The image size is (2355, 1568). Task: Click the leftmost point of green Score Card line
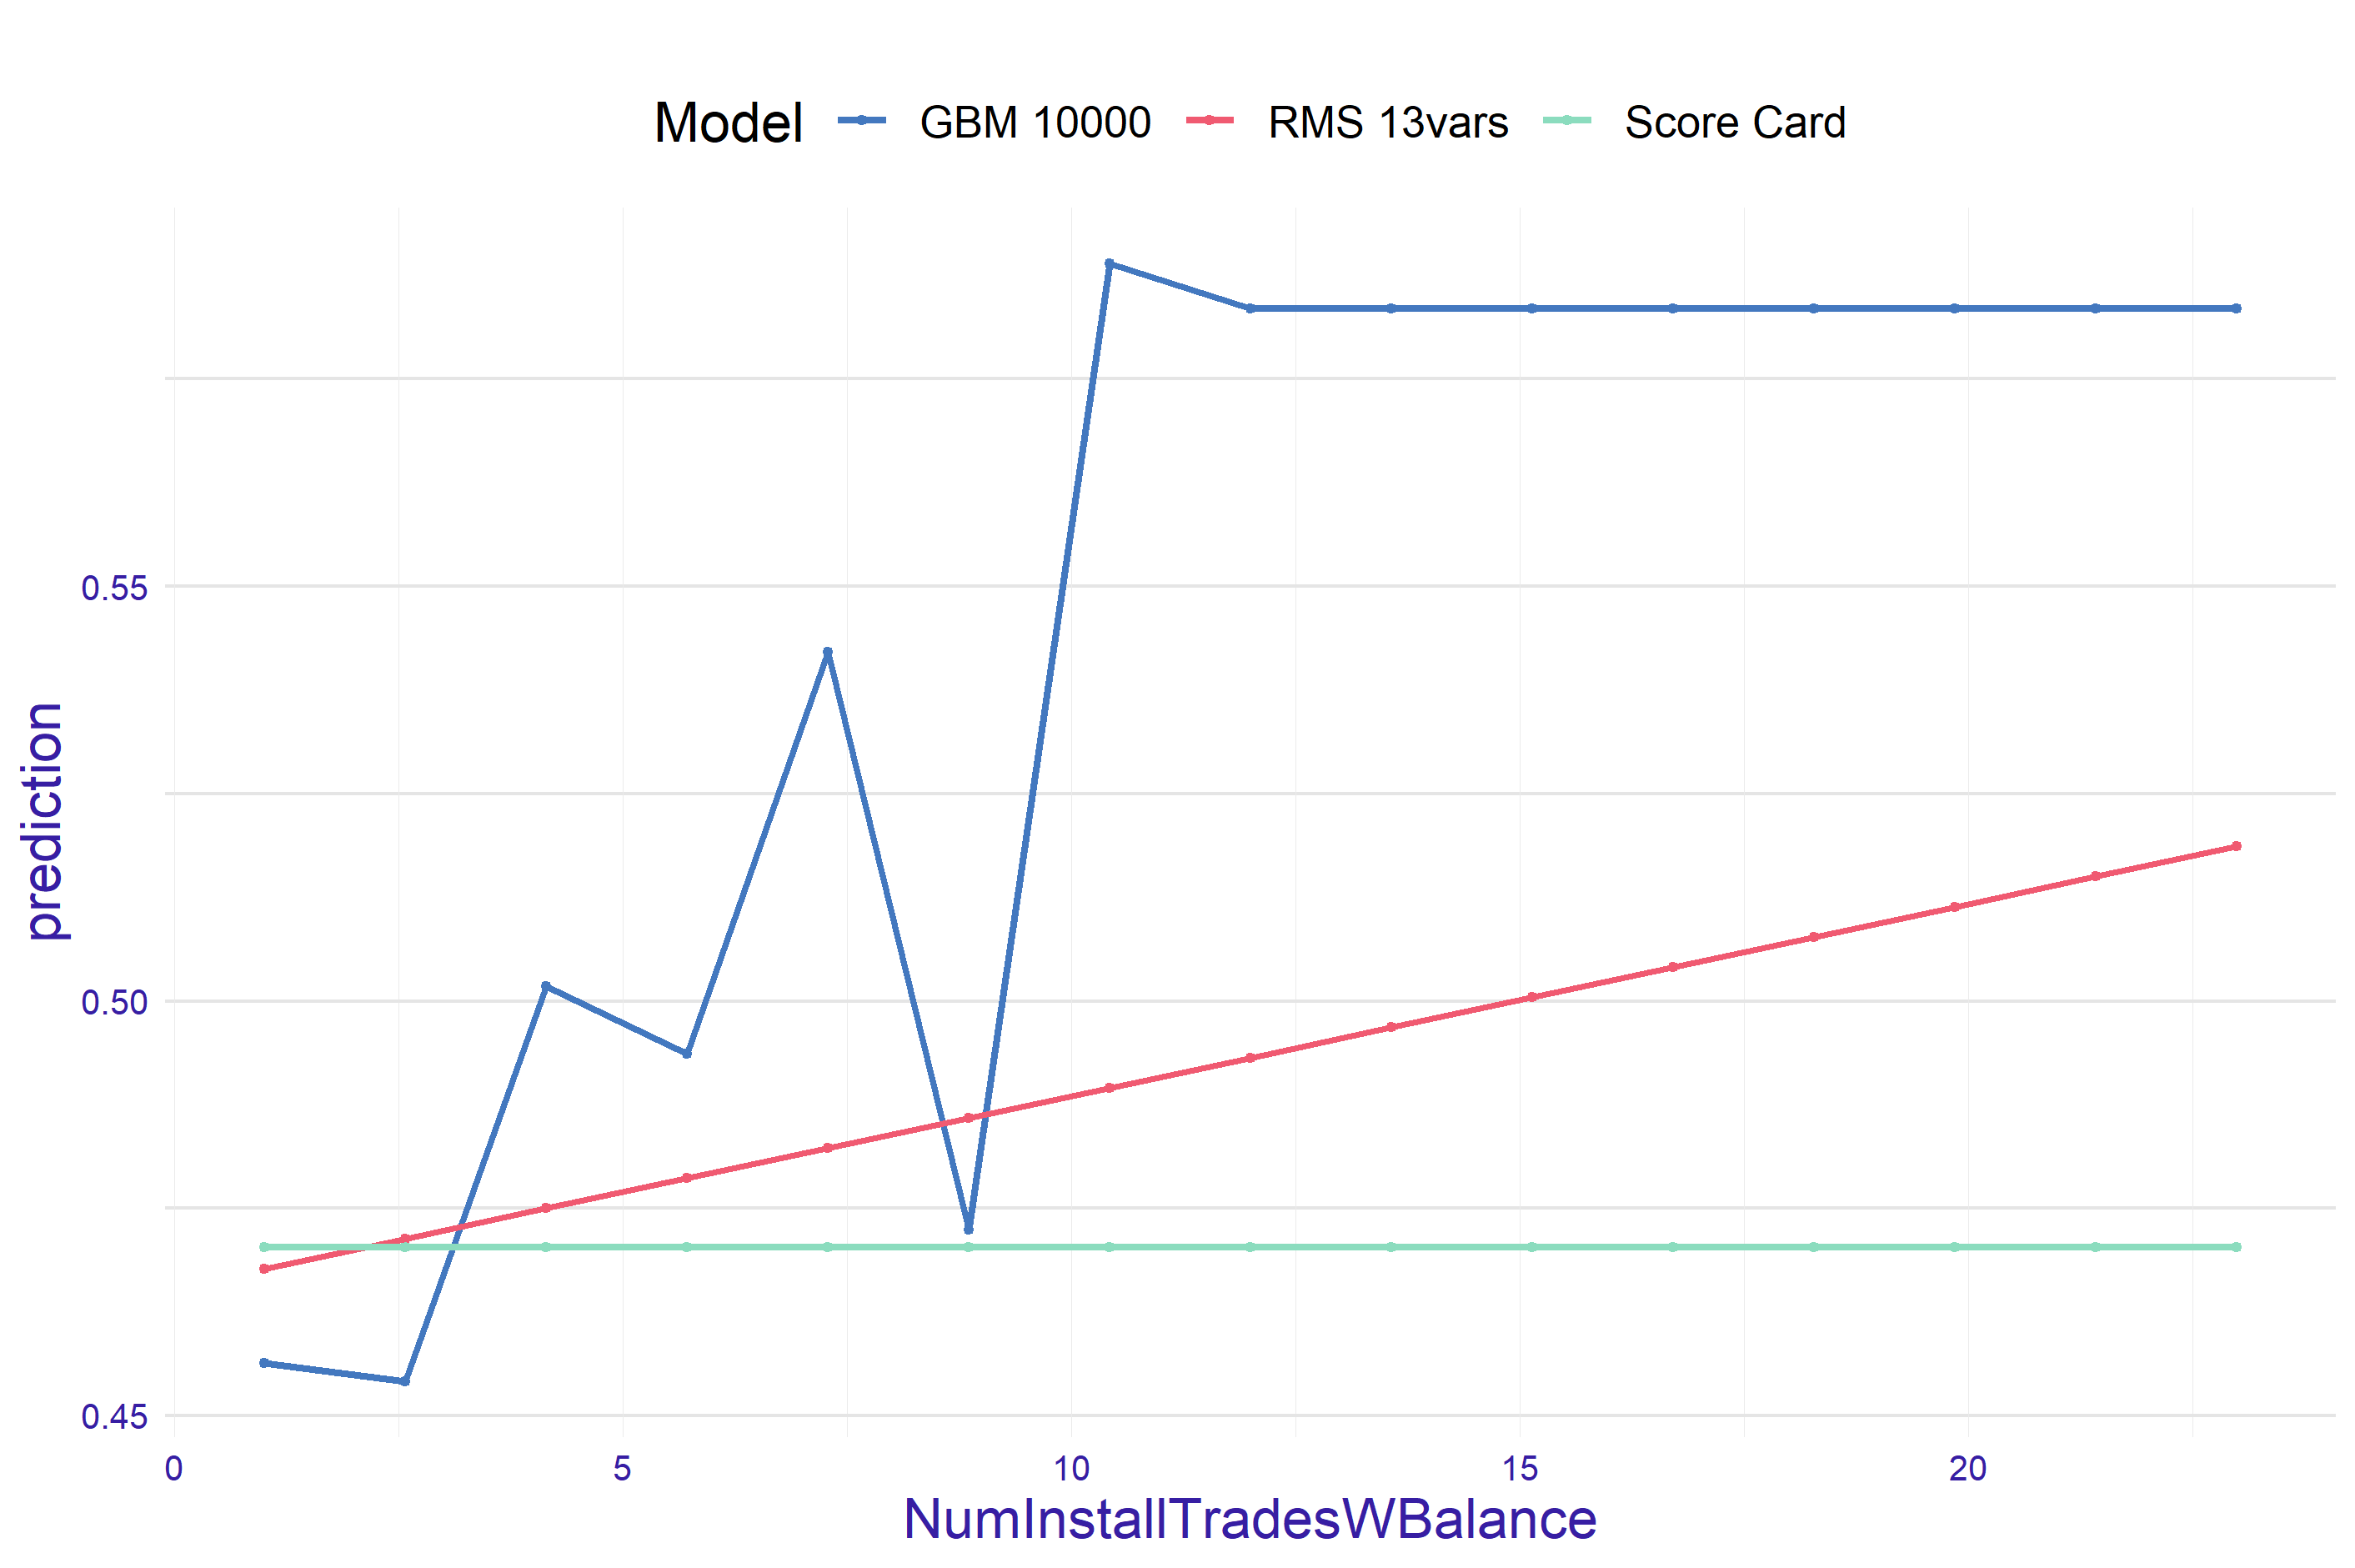click(x=264, y=1247)
